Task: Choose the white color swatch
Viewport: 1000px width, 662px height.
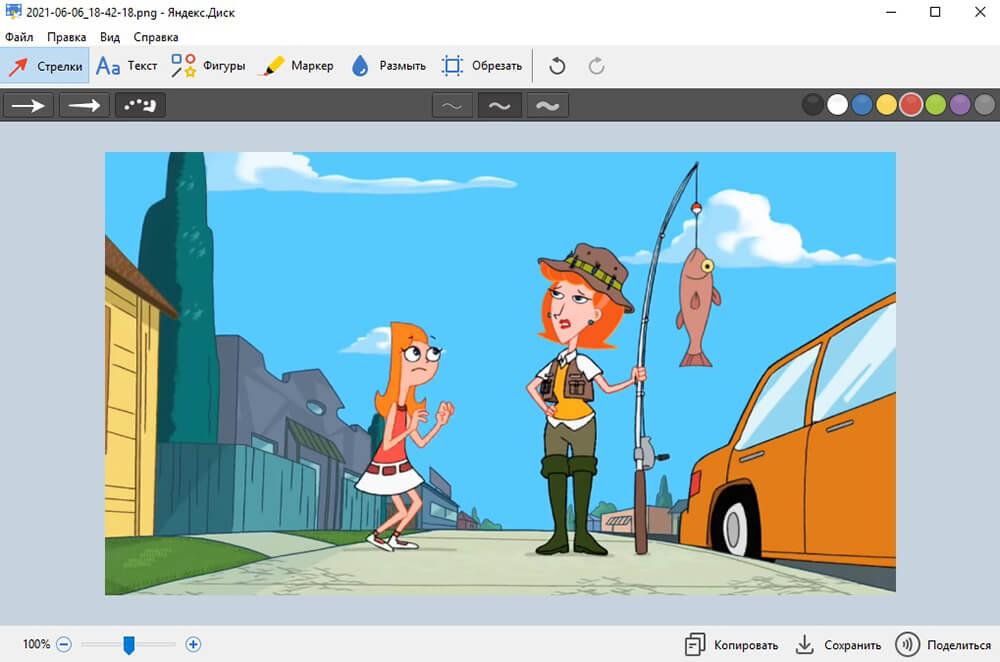Action: click(x=837, y=105)
